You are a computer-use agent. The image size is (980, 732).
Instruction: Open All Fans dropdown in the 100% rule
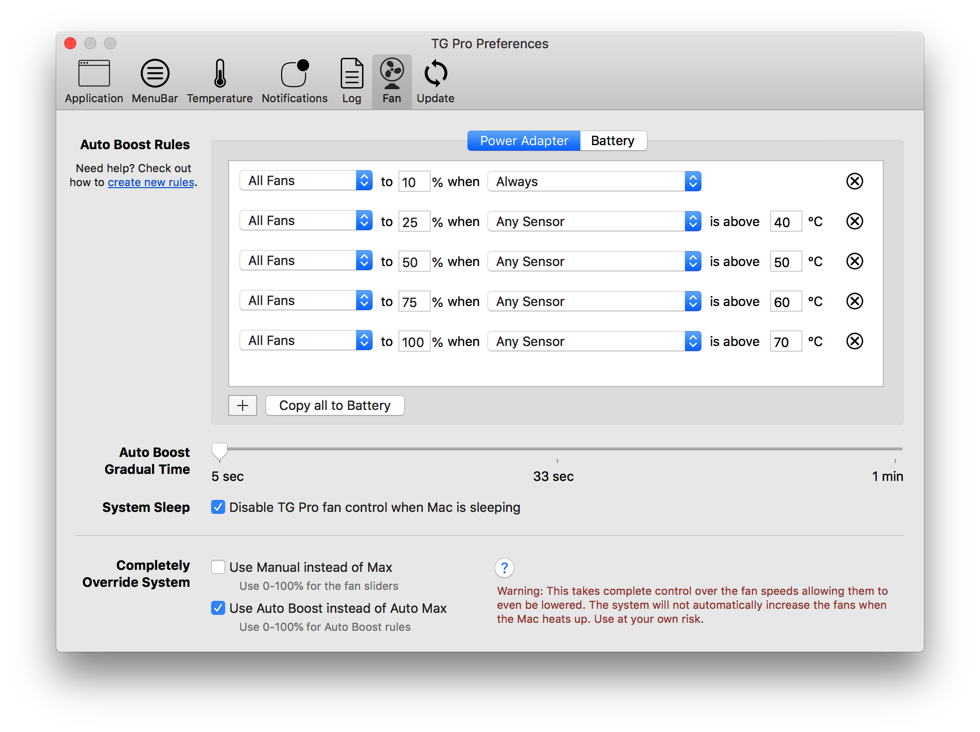coord(306,341)
